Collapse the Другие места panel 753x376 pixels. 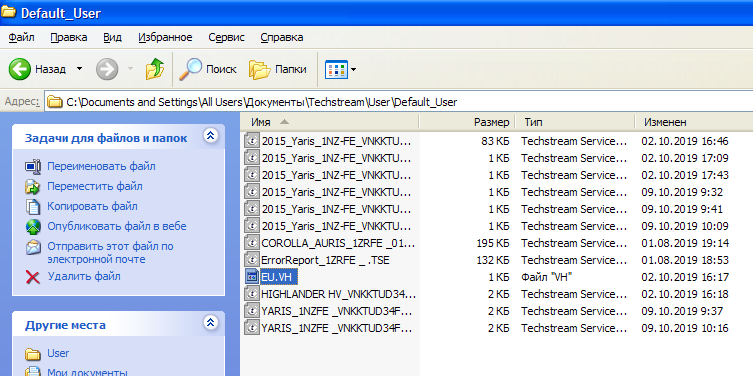(210, 322)
